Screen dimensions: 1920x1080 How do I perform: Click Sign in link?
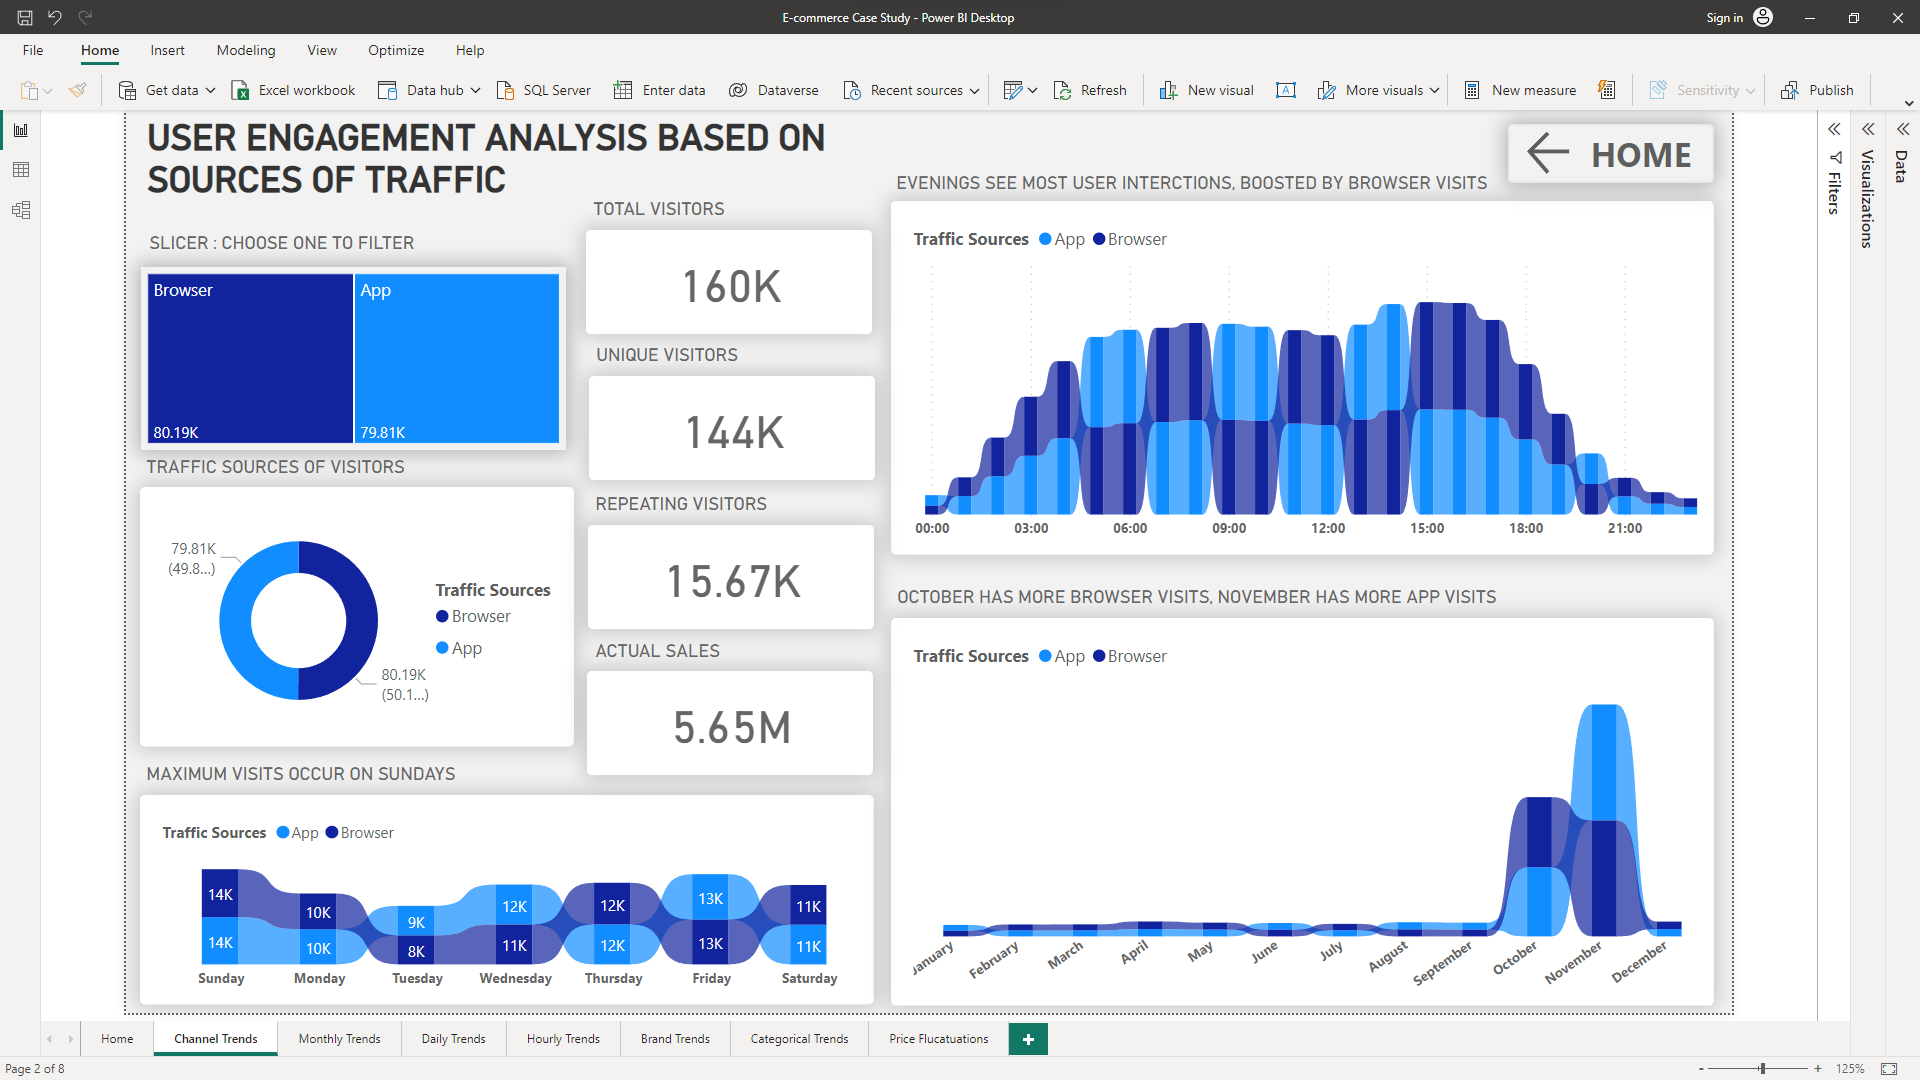coord(1724,17)
